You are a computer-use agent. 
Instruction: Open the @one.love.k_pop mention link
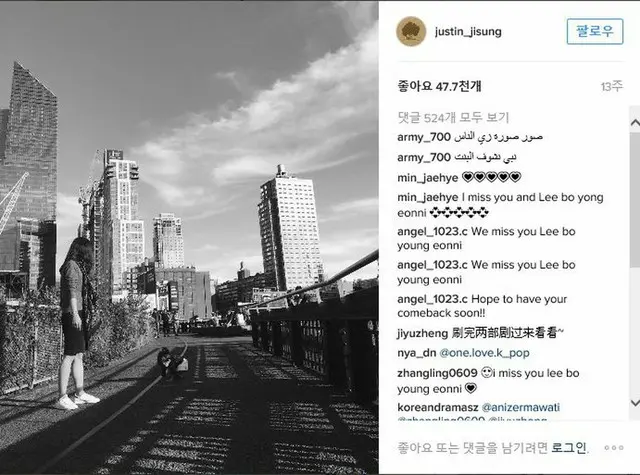(x=484, y=353)
